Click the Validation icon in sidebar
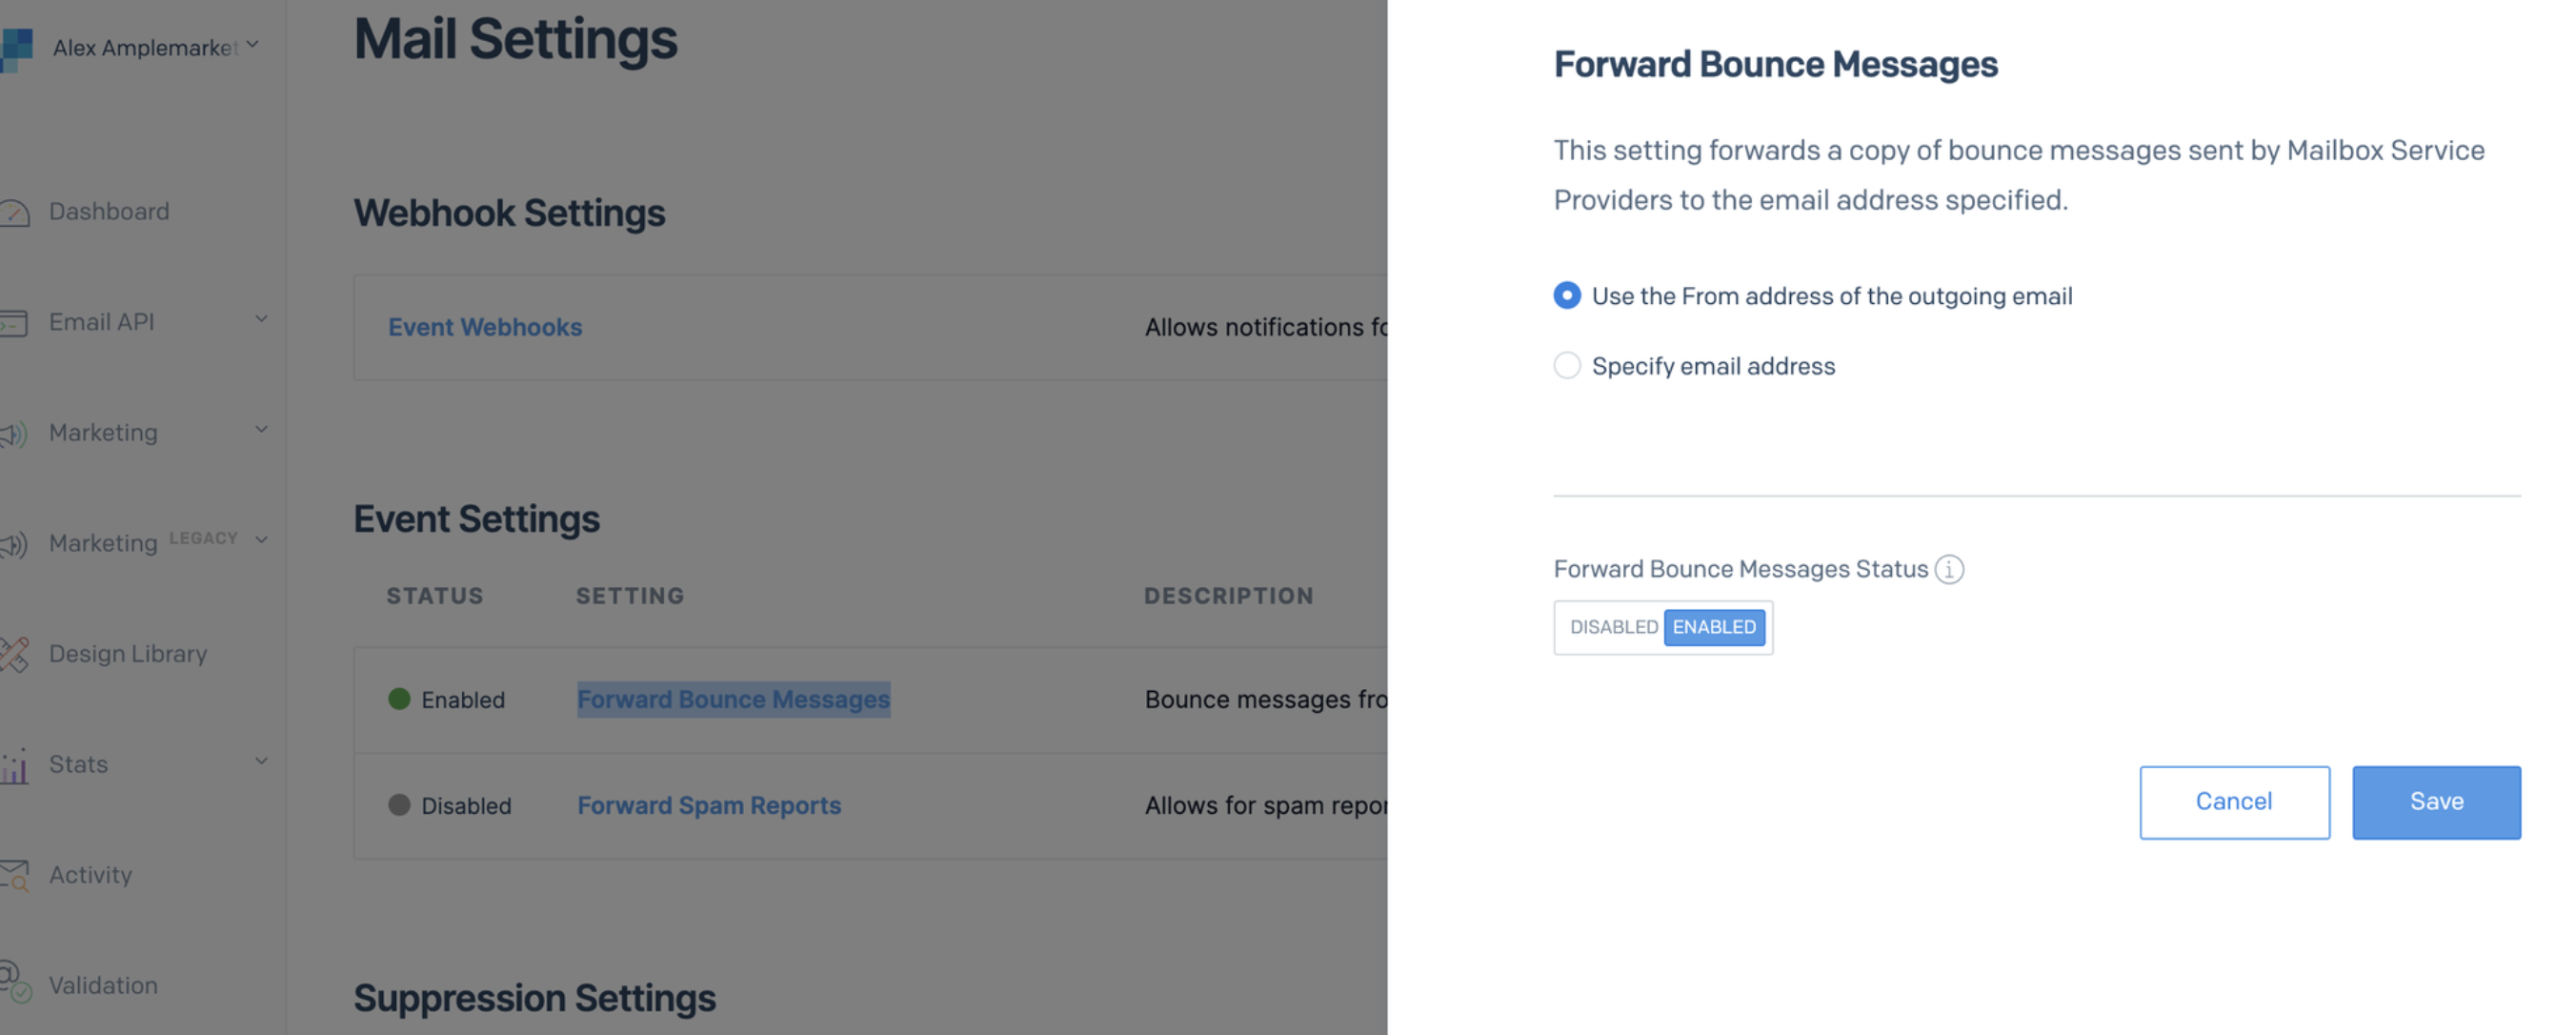The width and height of the screenshot is (2576, 1035). point(14,982)
